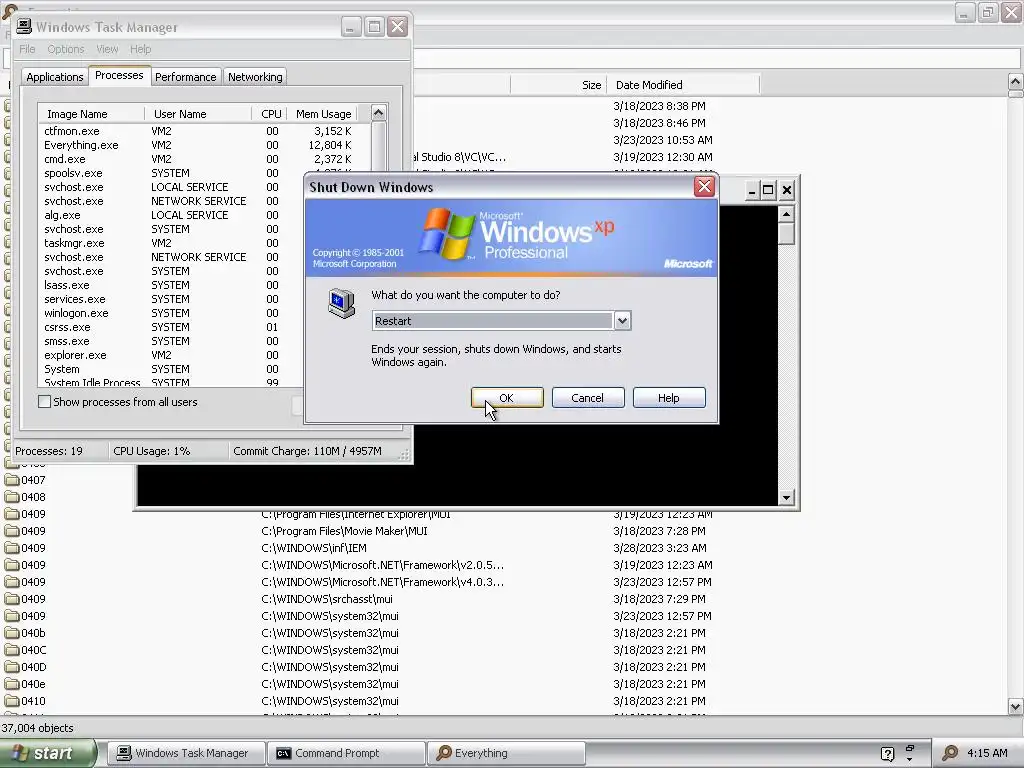
Task: Open Help in Shut Down Windows dialog
Action: [669, 398]
